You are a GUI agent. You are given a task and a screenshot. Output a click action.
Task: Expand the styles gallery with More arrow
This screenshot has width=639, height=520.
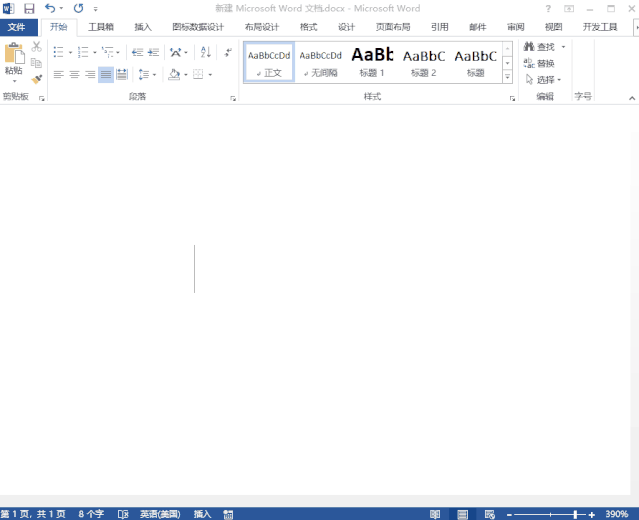[x=508, y=77]
